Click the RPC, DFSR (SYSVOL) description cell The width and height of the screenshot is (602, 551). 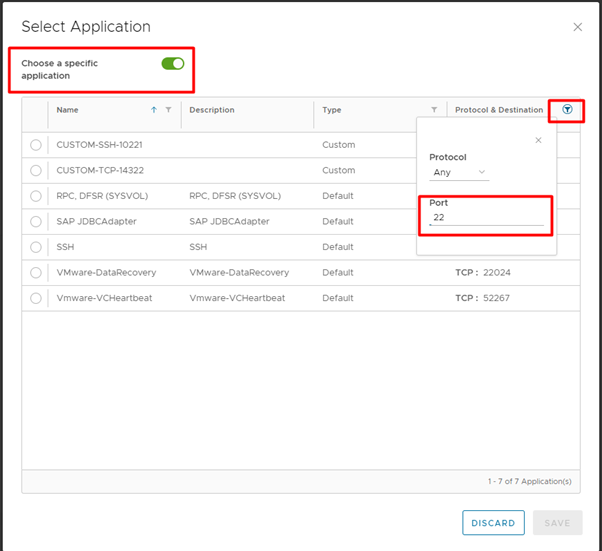tap(235, 196)
